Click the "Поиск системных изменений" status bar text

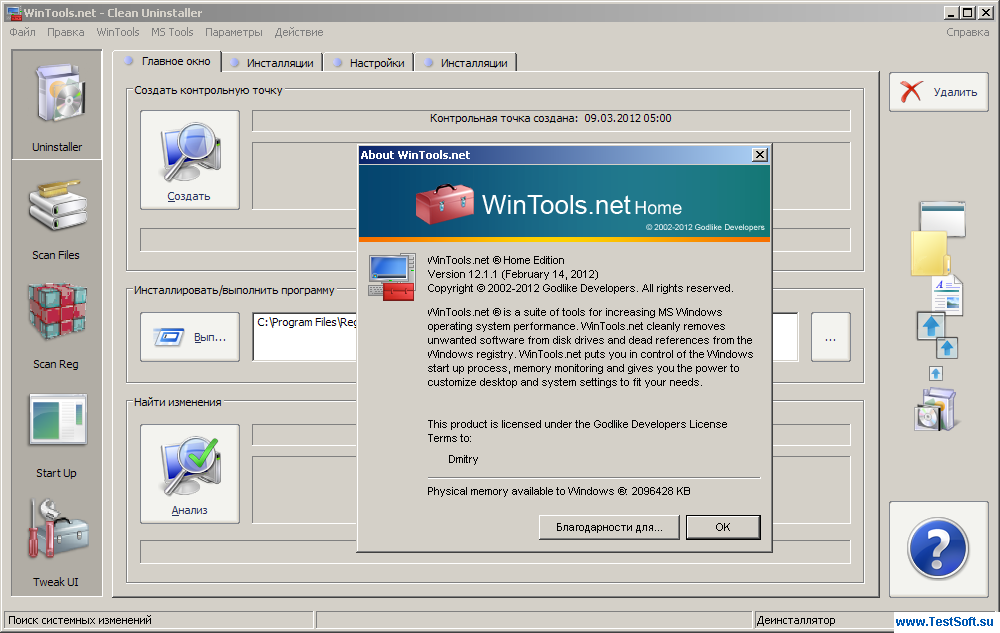click(80, 620)
